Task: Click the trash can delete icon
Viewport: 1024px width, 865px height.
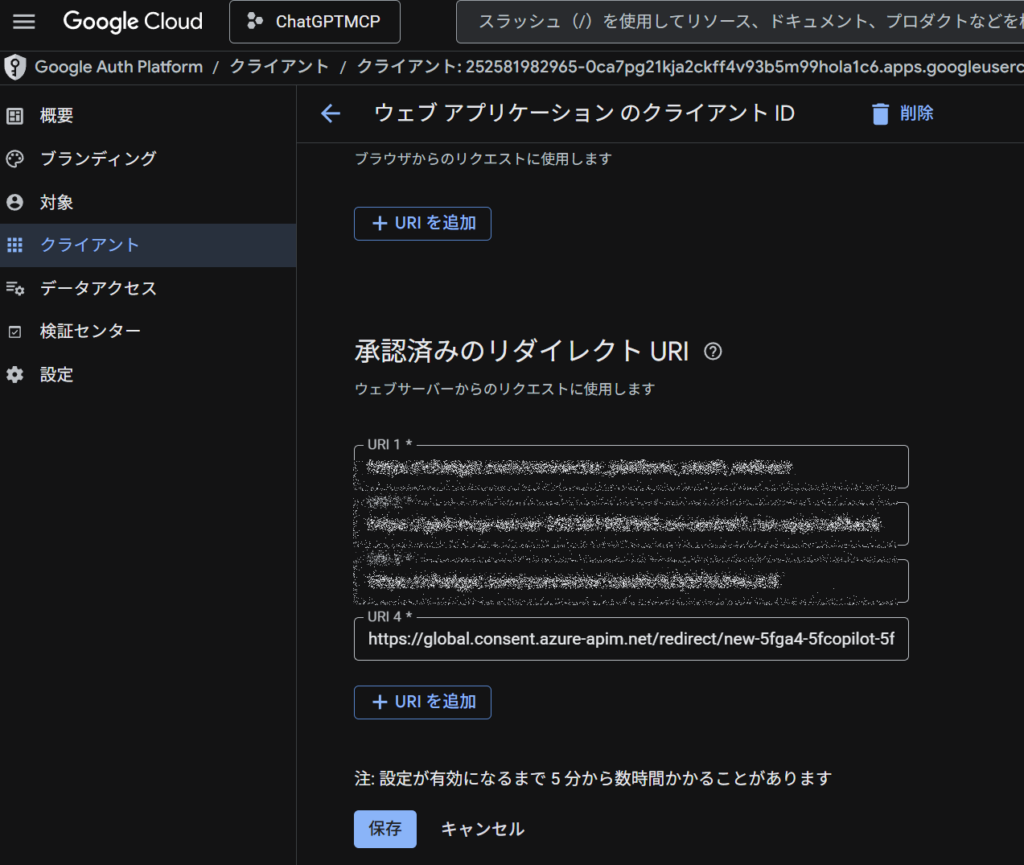Action: pyautogui.click(x=880, y=114)
